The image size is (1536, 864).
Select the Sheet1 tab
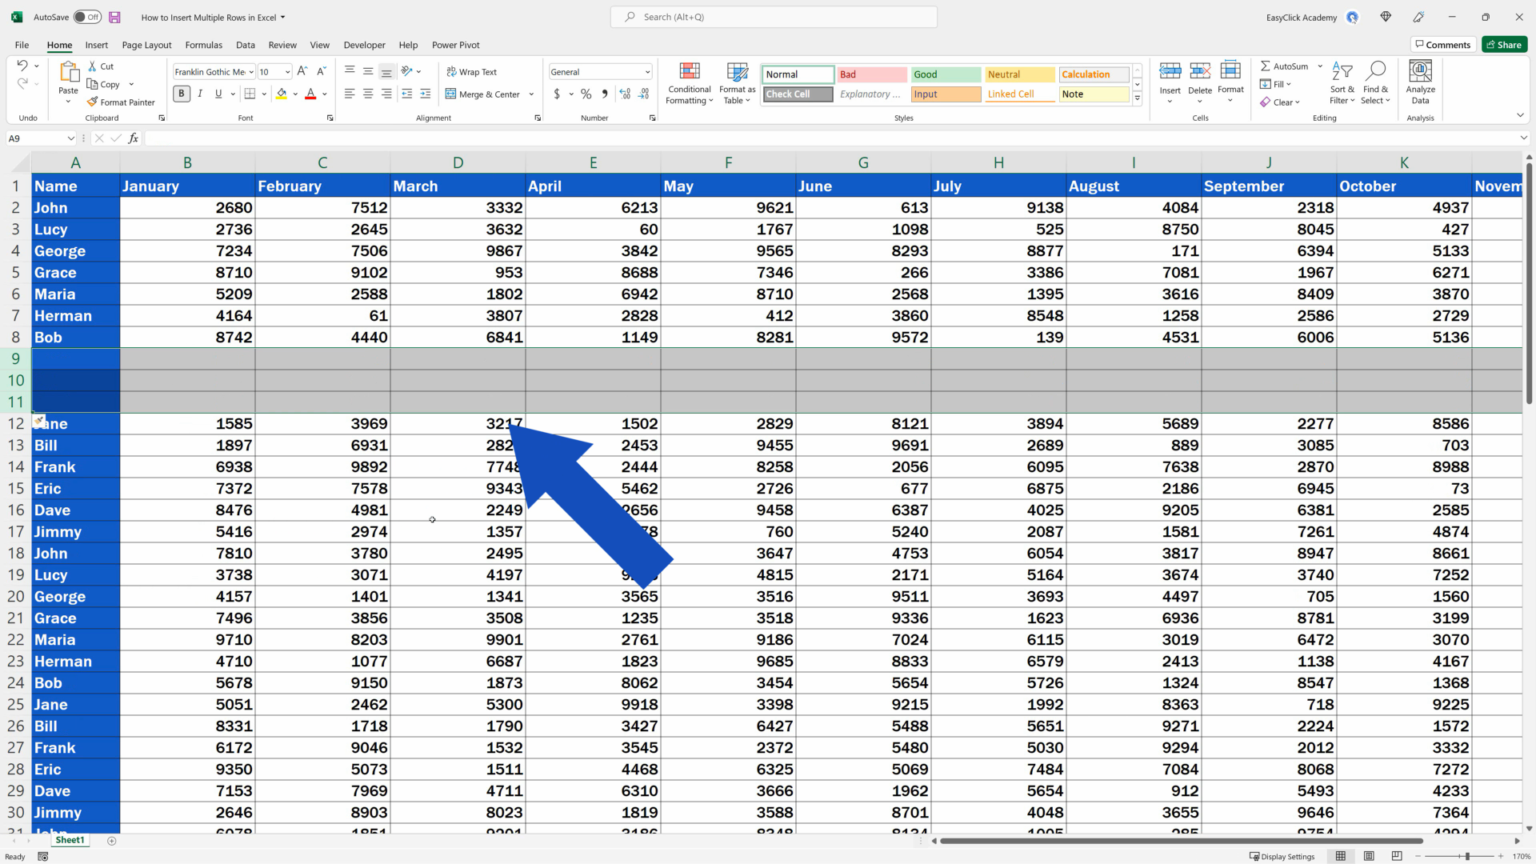coord(69,840)
